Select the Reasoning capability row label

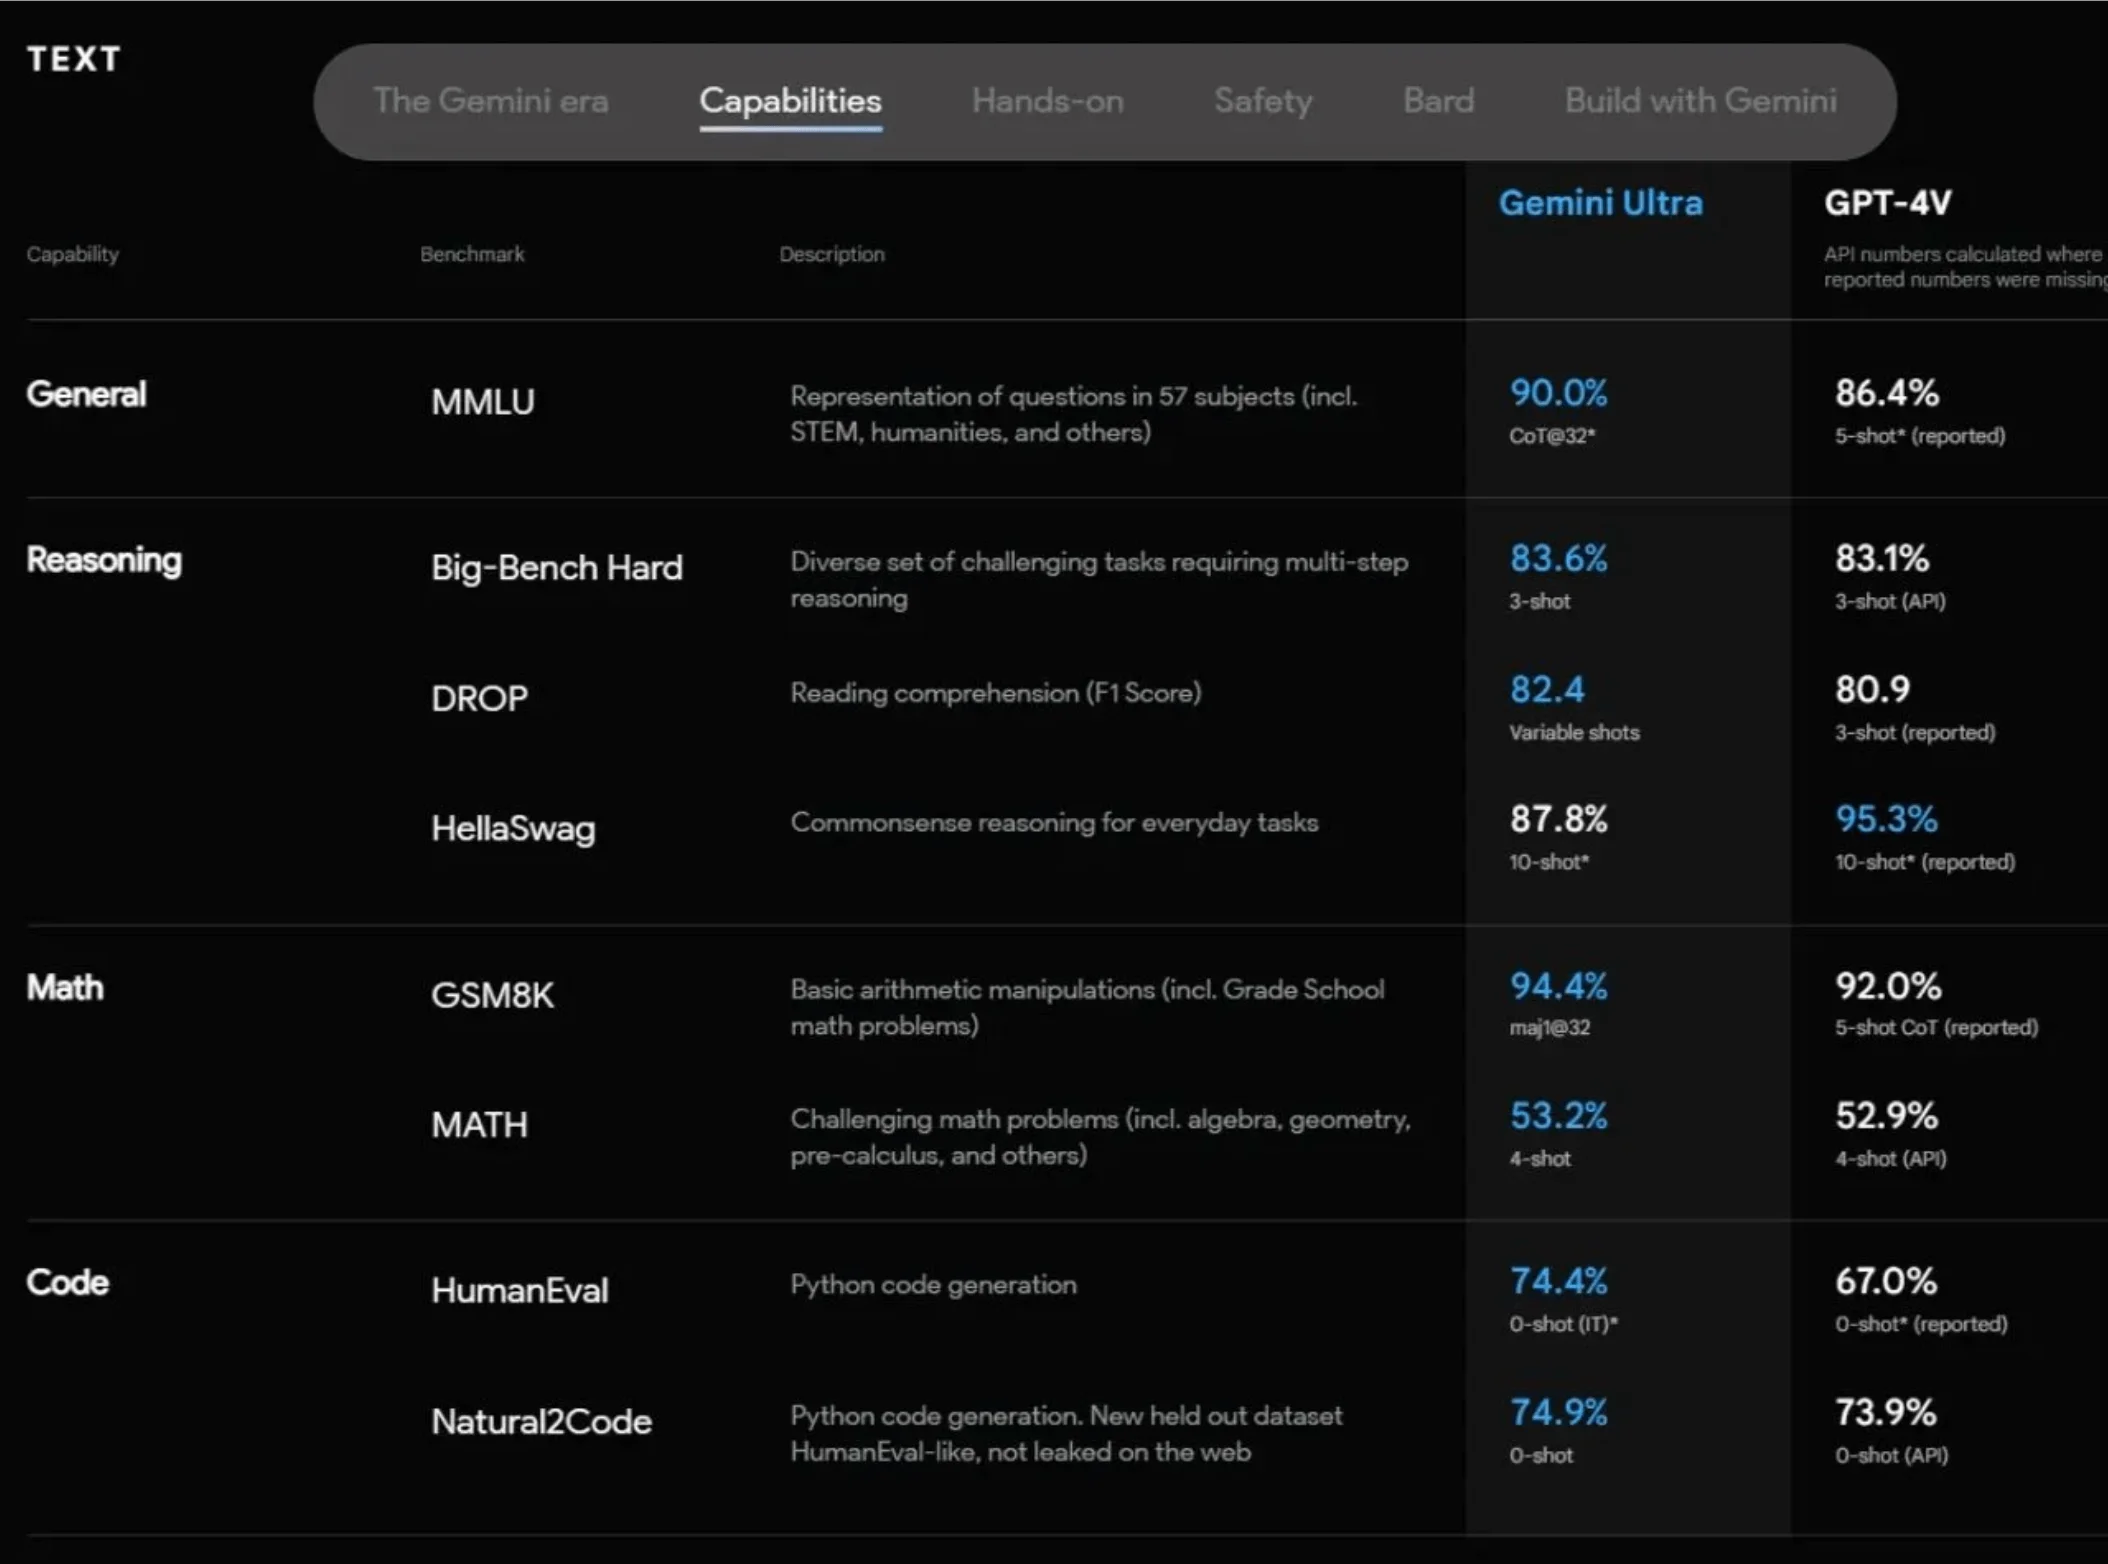(x=104, y=560)
